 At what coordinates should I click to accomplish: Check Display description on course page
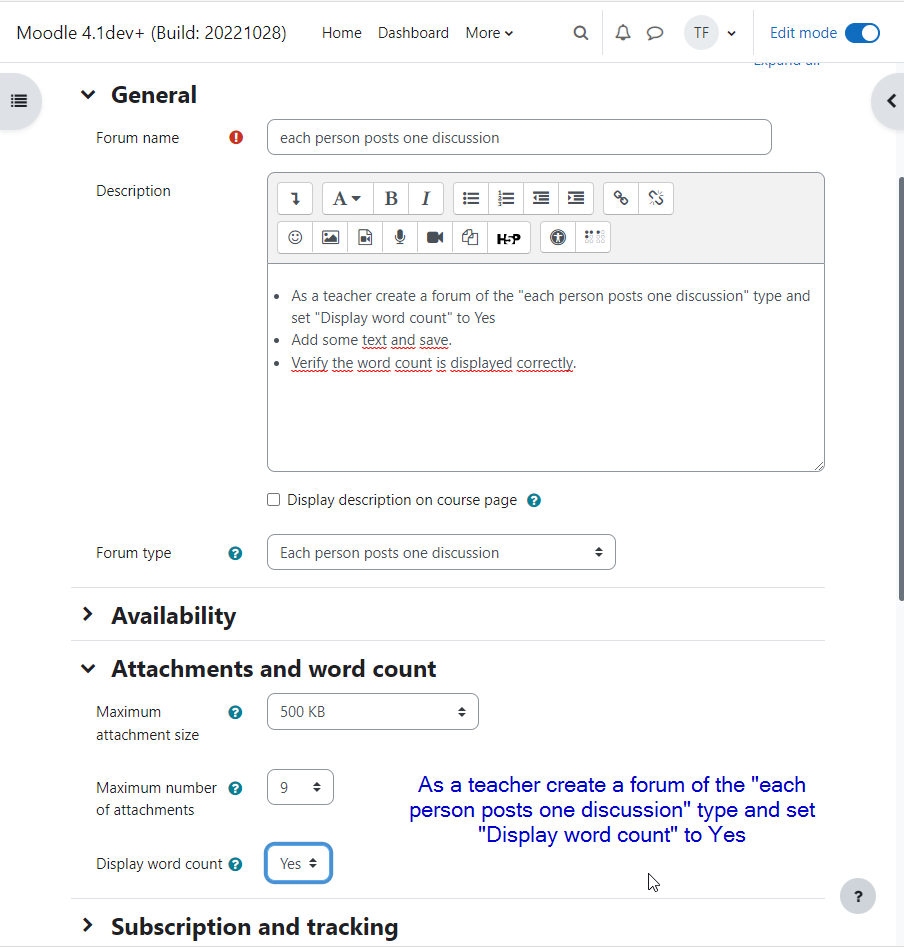click(274, 500)
